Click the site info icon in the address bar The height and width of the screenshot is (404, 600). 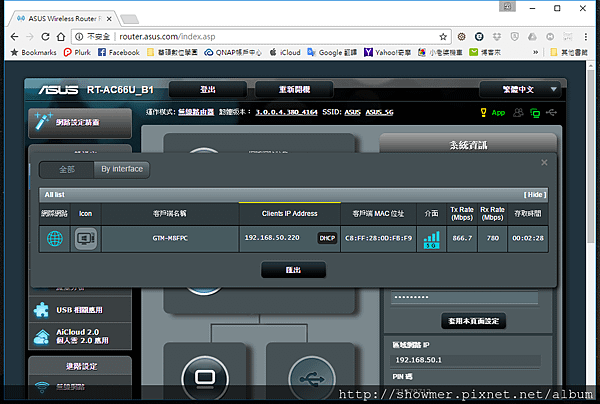pos(79,37)
